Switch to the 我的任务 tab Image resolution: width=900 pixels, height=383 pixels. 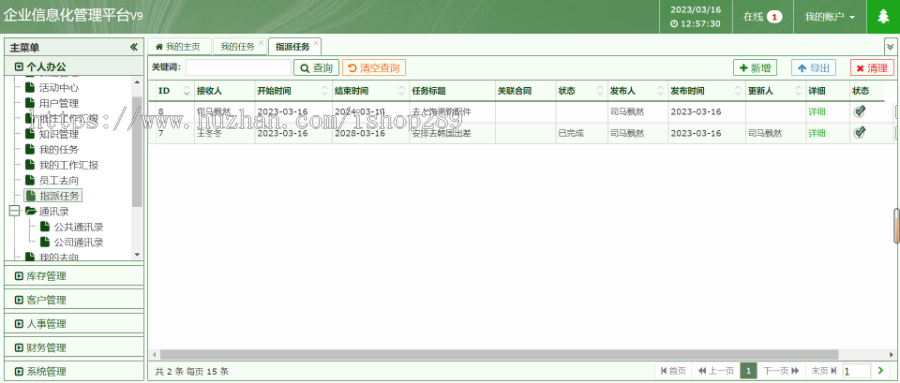point(237,47)
